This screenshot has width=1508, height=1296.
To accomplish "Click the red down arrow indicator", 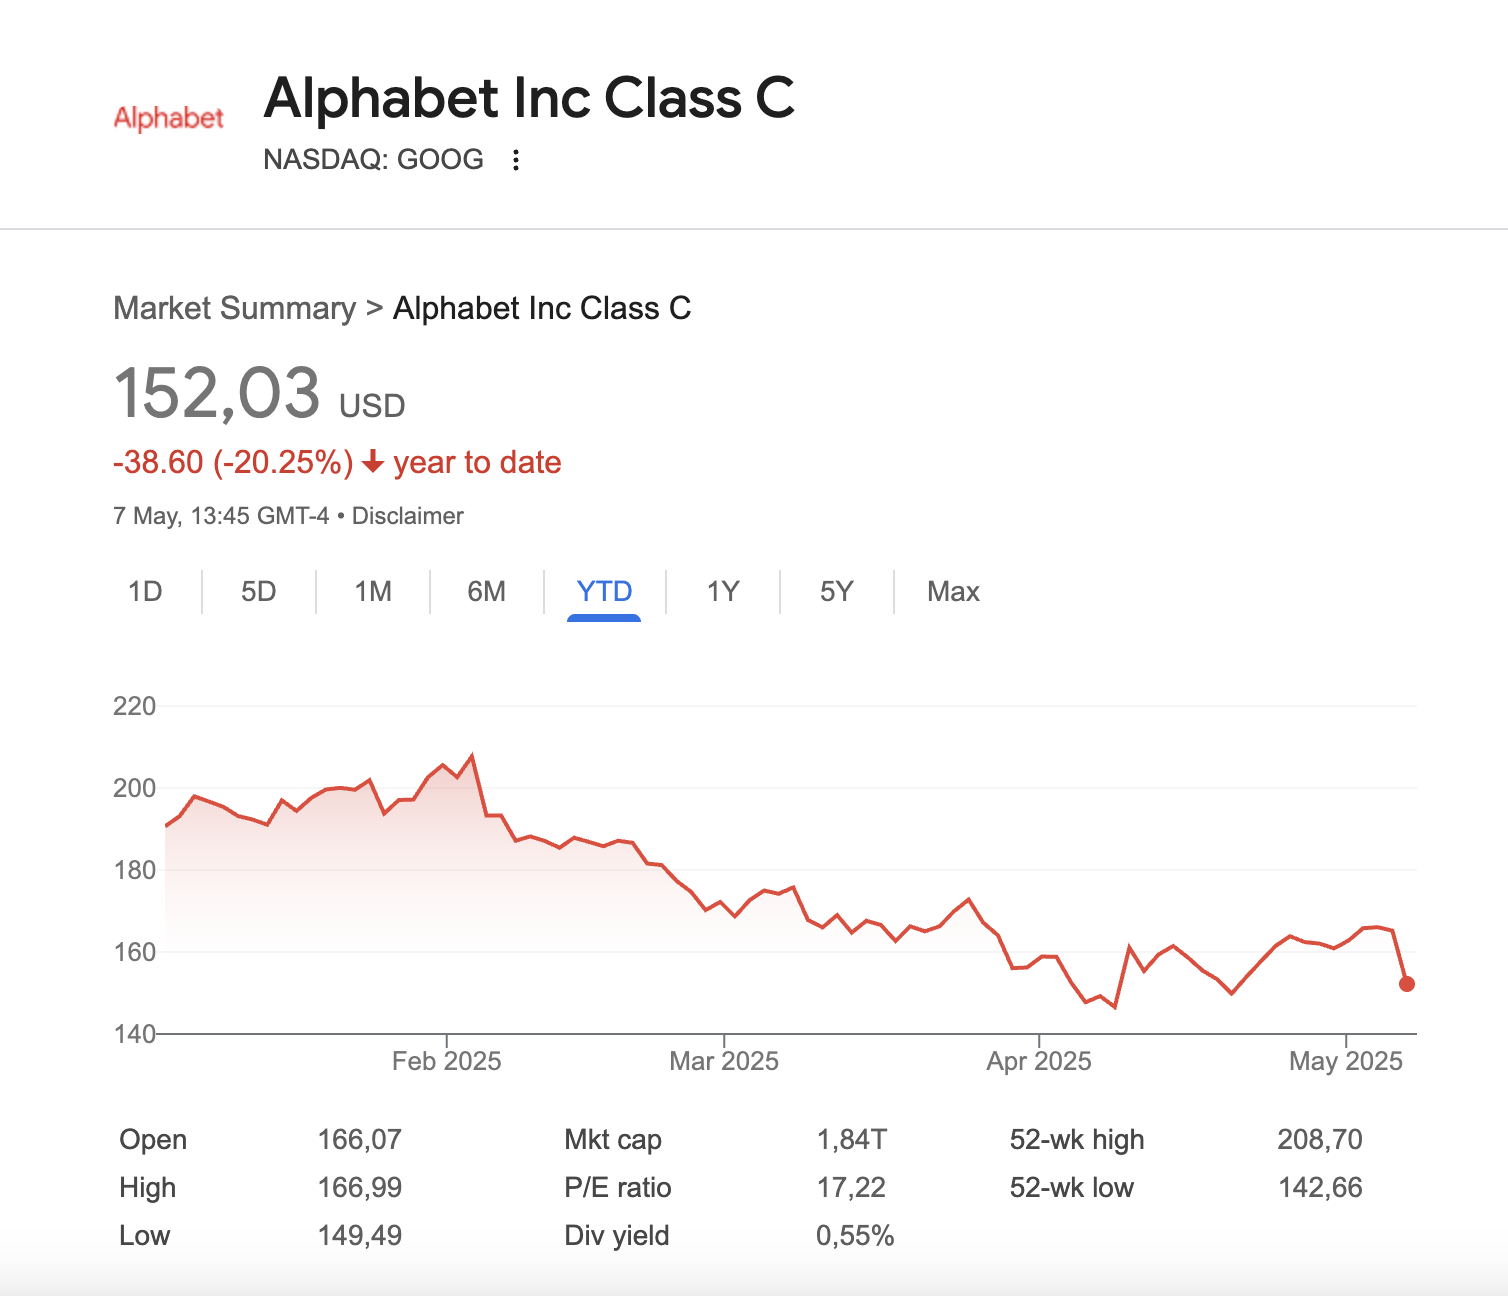I will coord(373,462).
